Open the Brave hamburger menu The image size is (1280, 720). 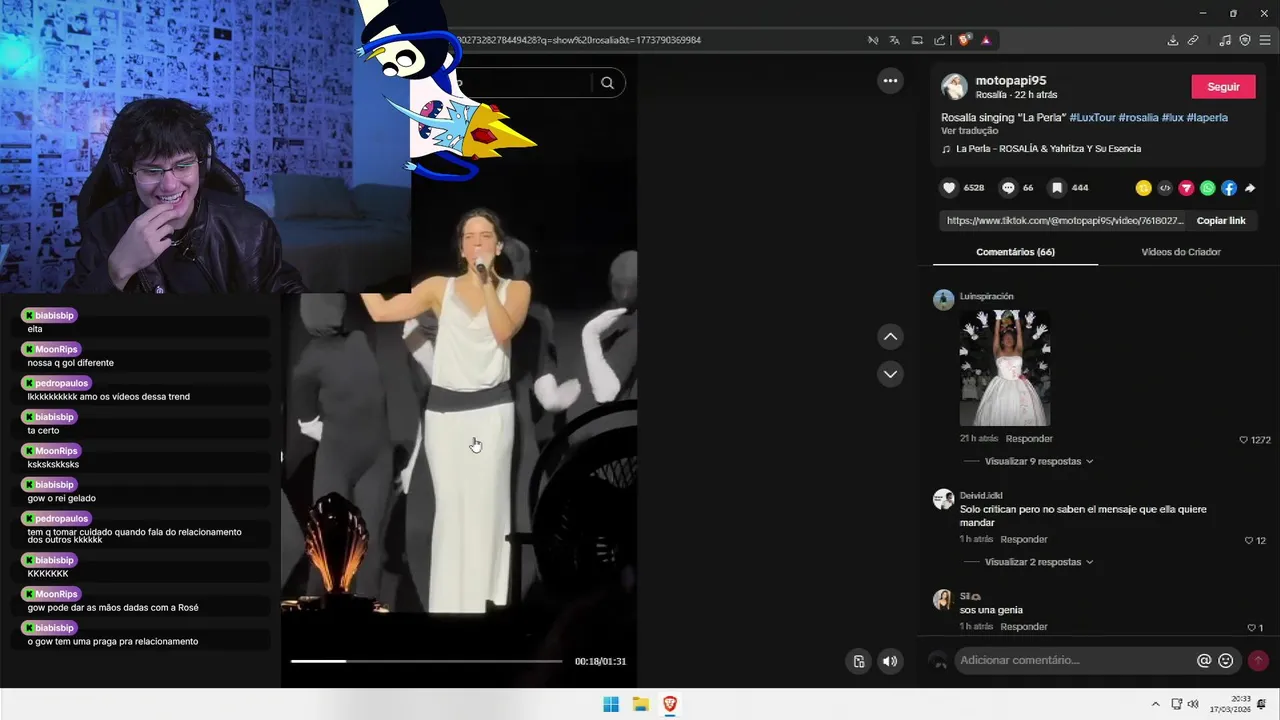(1265, 40)
